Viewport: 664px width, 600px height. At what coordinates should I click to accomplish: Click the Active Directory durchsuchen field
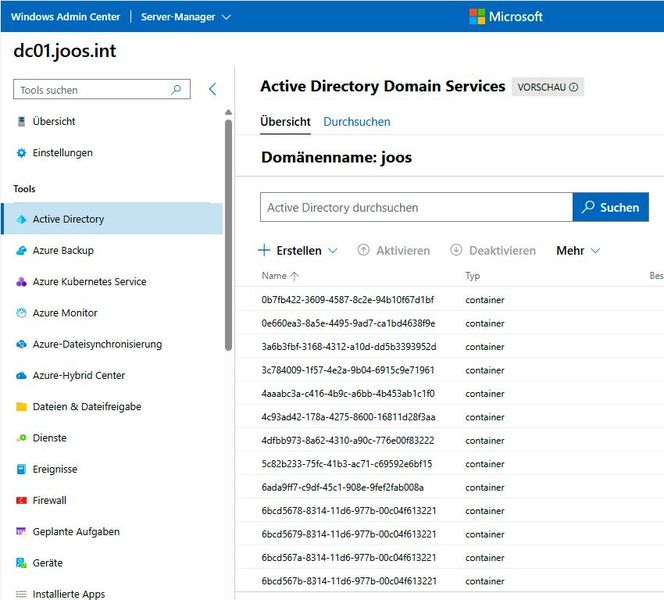[x=416, y=207]
